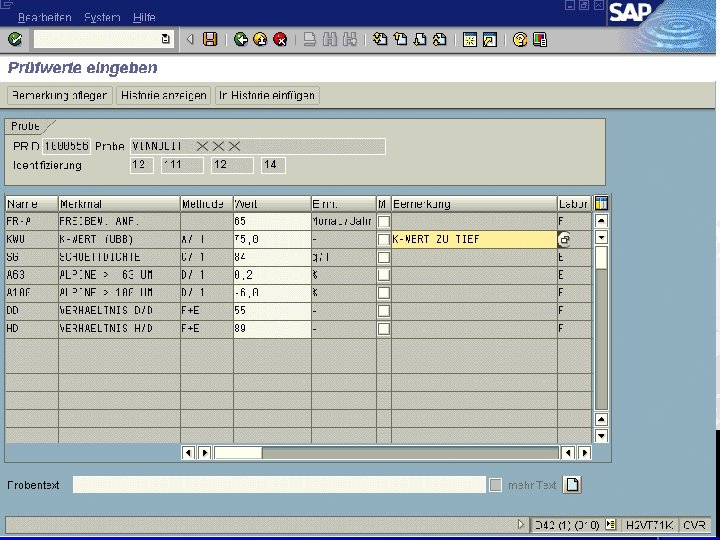The width and height of the screenshot is (720, 540).
Task: Collapse command field with left triangle
Action: click(x=190, y=39)
